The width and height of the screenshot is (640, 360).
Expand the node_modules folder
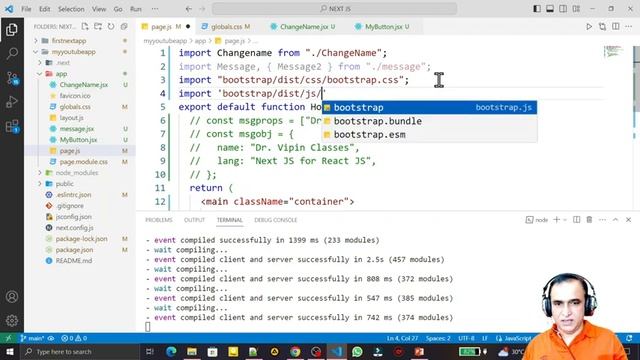pos(80,173)
